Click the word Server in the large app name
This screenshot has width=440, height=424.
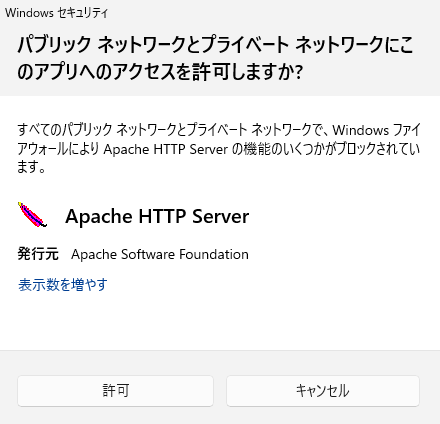(x=220, y=217)
